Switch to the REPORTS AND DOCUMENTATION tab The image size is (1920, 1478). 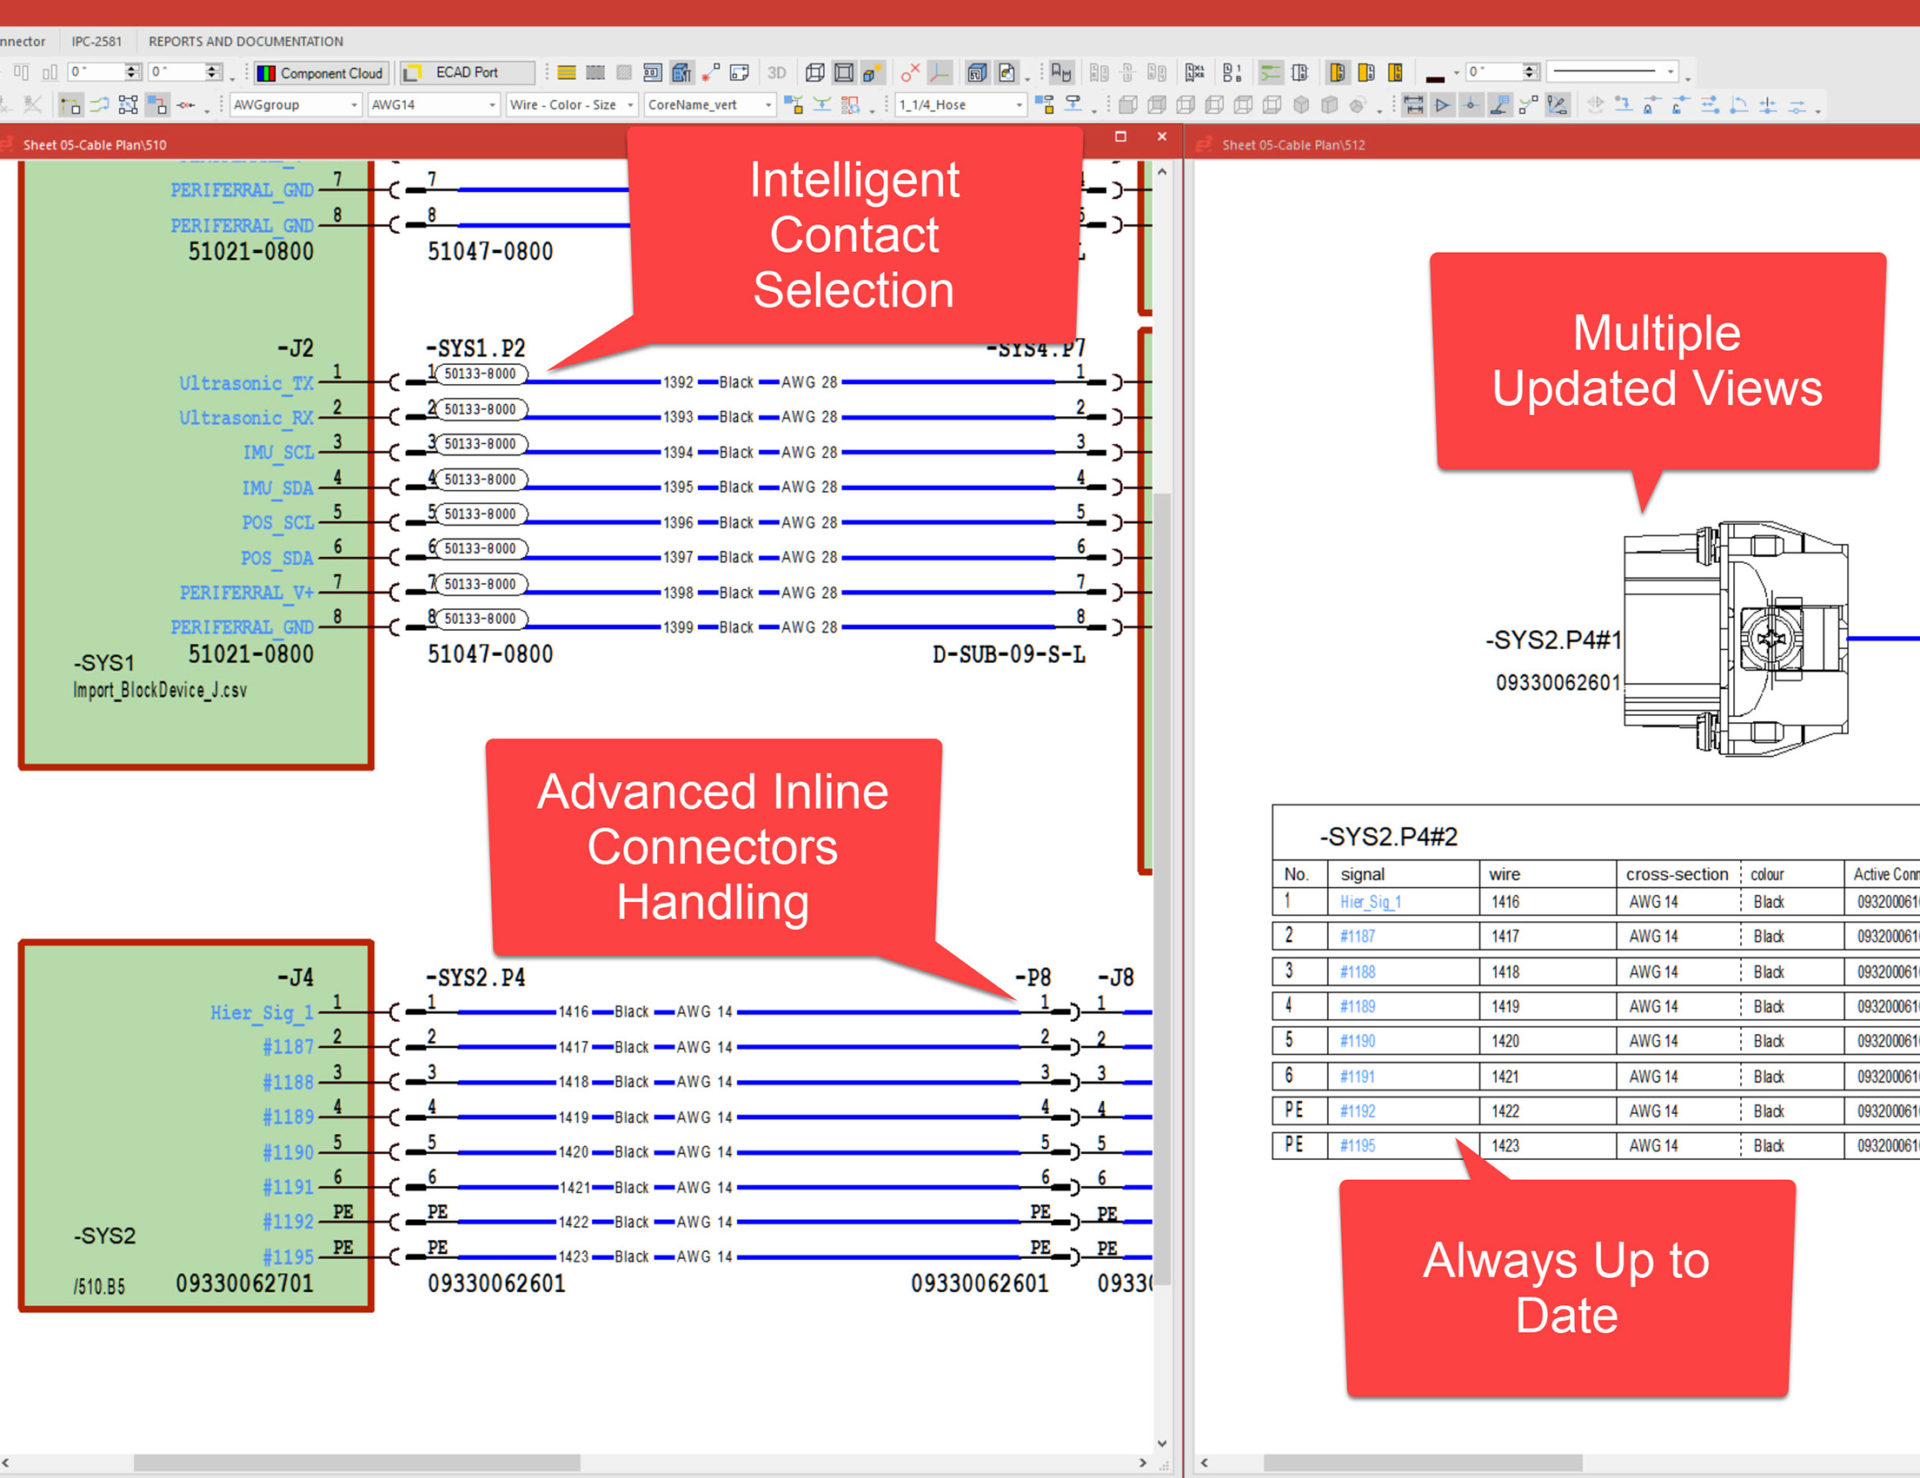pyautogui.click(x=245, y=41)
